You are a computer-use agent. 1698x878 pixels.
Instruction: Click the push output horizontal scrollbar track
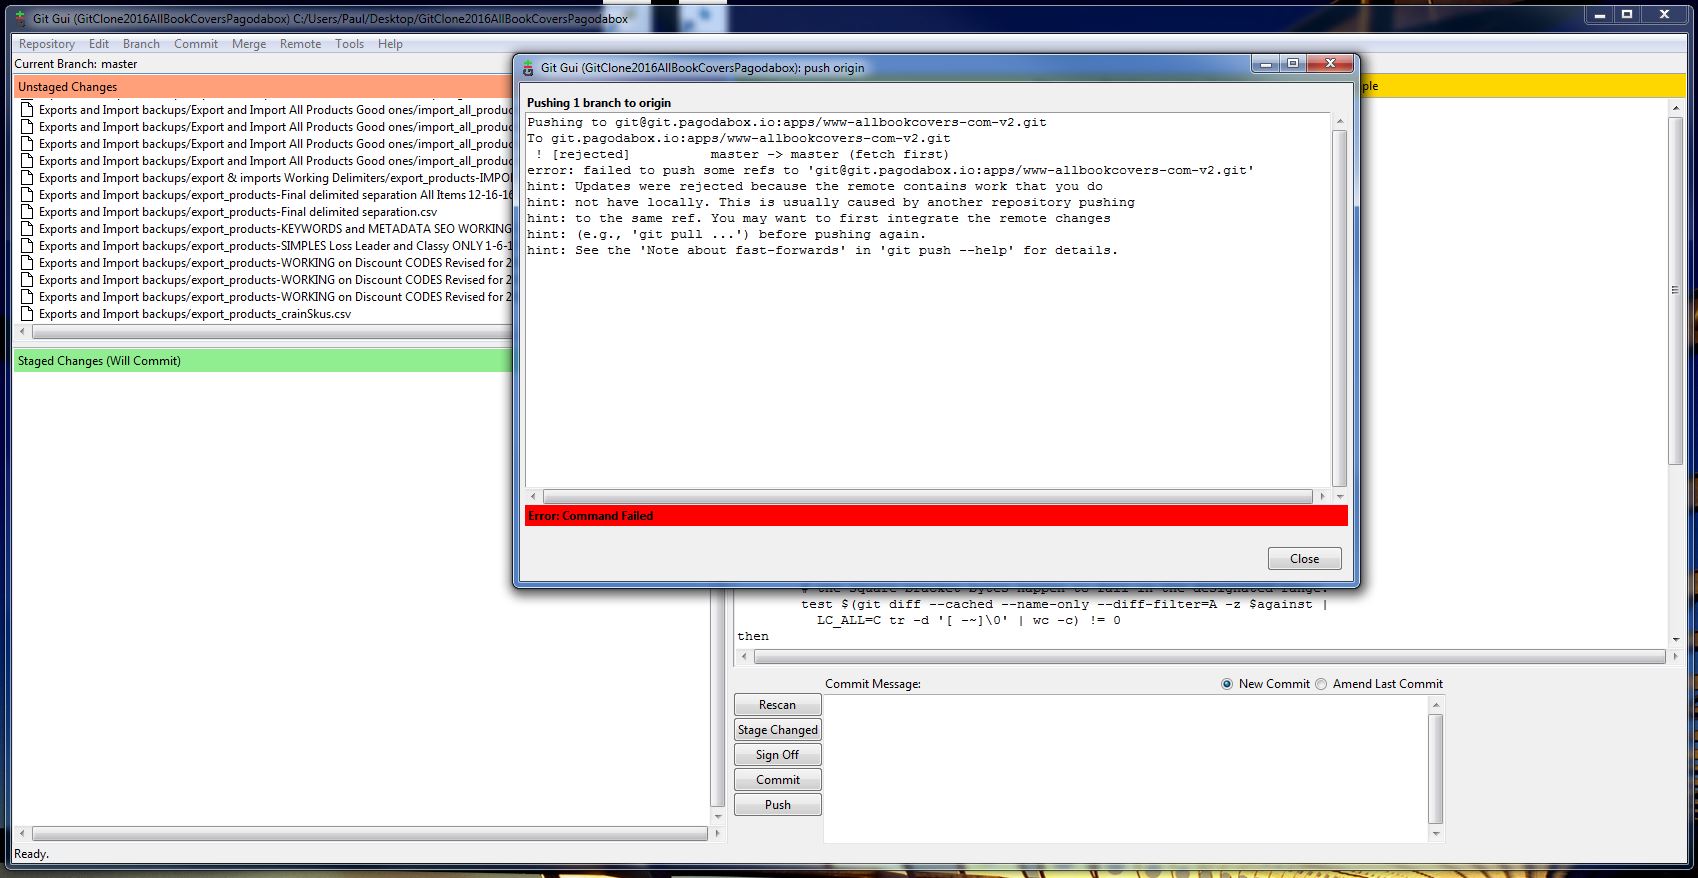click(928, 496)
